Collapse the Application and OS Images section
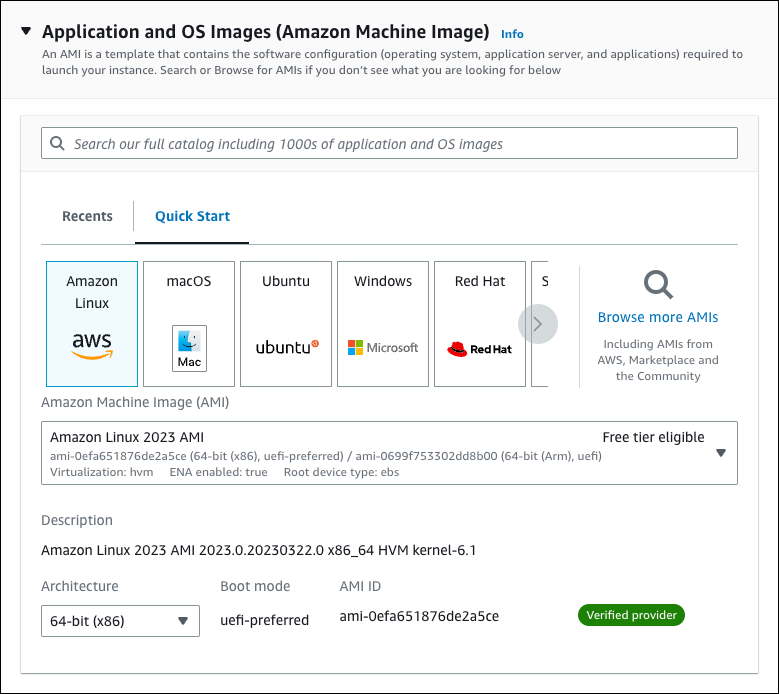The image size is (779, 694). [x=26, y=32]
